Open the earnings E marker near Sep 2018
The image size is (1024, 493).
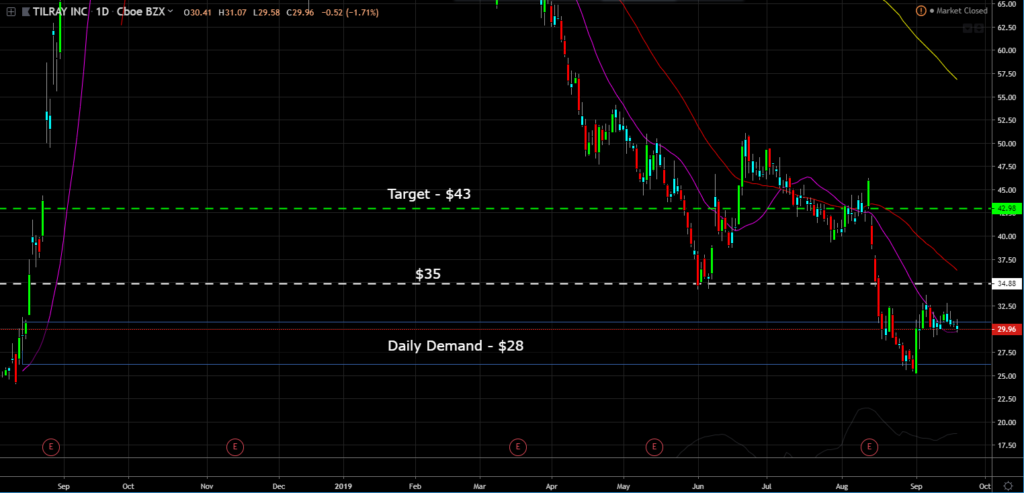click(51, 447)
